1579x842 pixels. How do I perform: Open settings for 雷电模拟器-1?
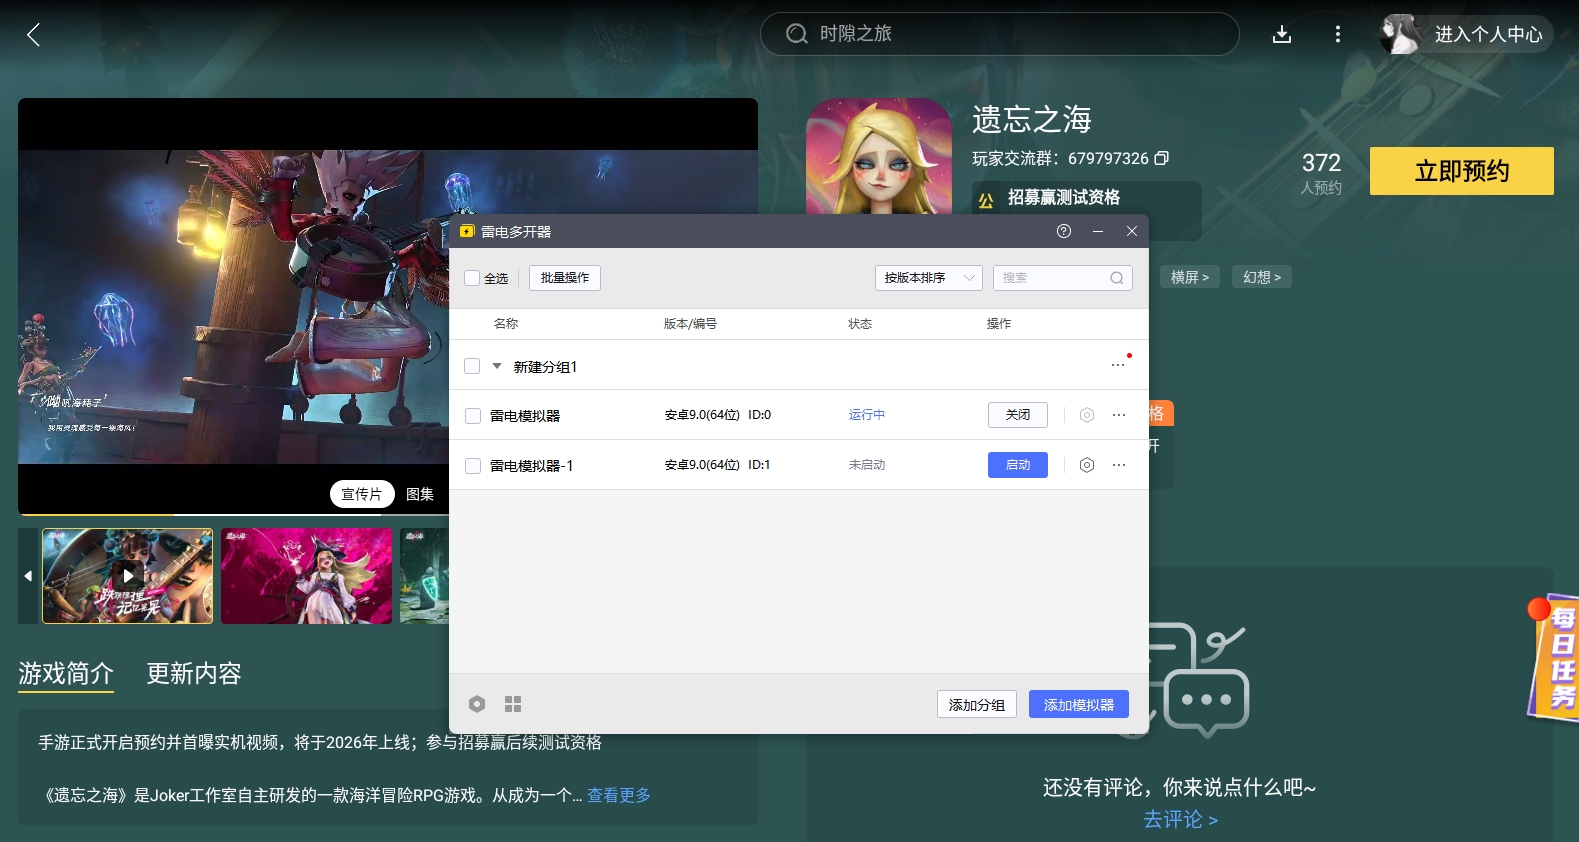(1086, 465)
